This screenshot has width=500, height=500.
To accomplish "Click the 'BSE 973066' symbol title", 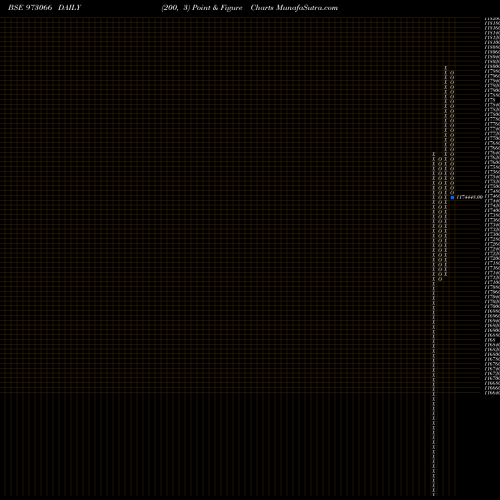I will pyautogui.click(x=30, y=8).
